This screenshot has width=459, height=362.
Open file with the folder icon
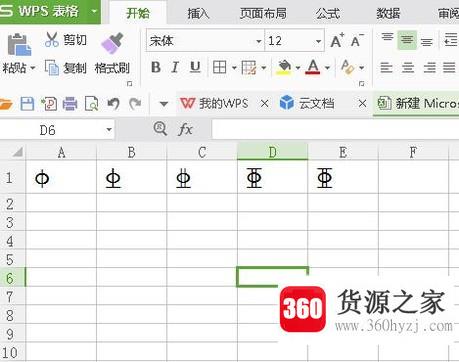click(5, 104)
